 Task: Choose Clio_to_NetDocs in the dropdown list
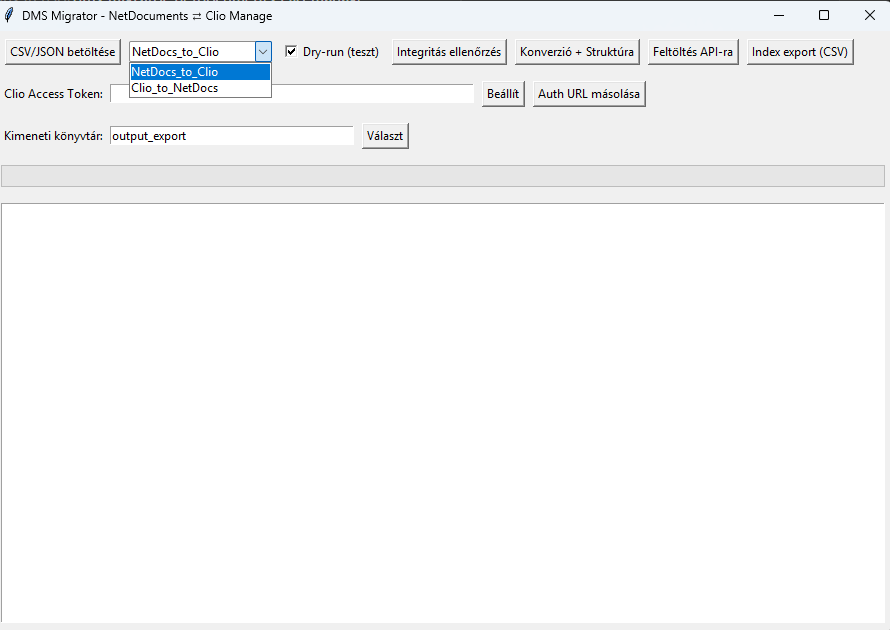(200, 88)
